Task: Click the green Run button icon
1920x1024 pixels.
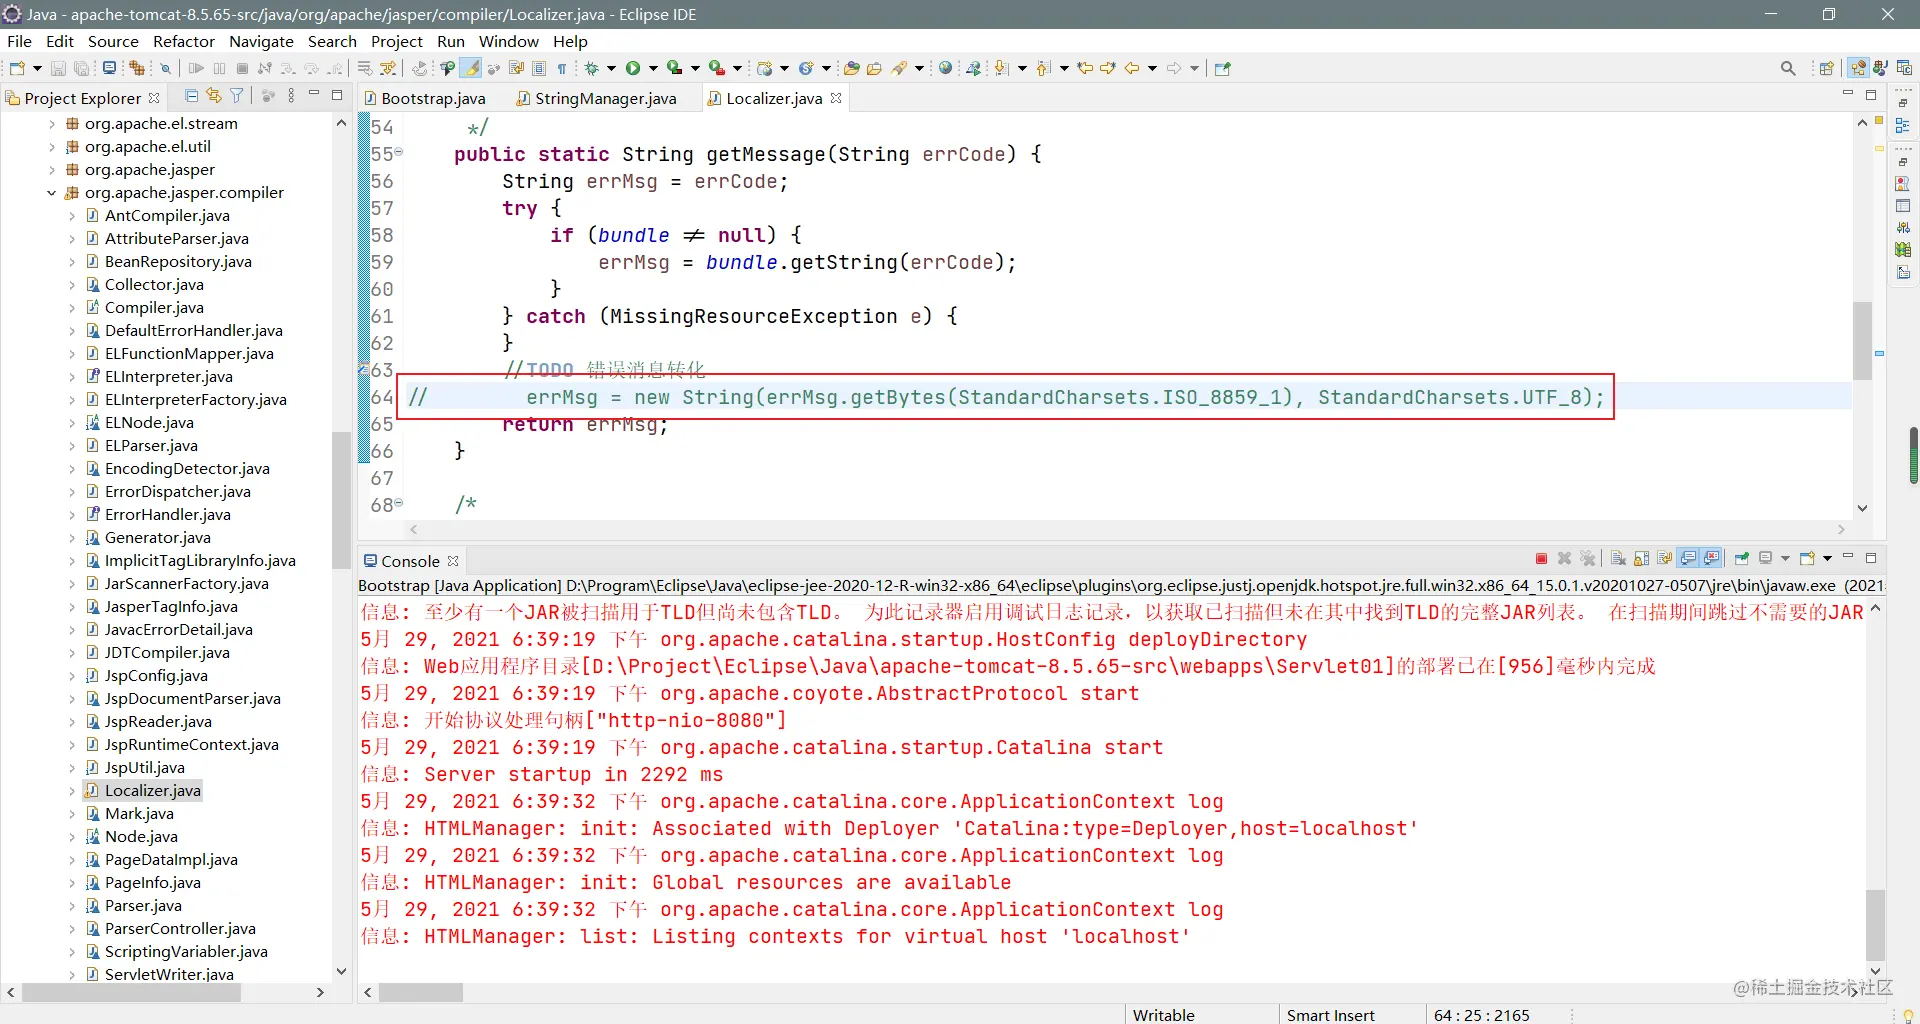Action: point(633,68)
